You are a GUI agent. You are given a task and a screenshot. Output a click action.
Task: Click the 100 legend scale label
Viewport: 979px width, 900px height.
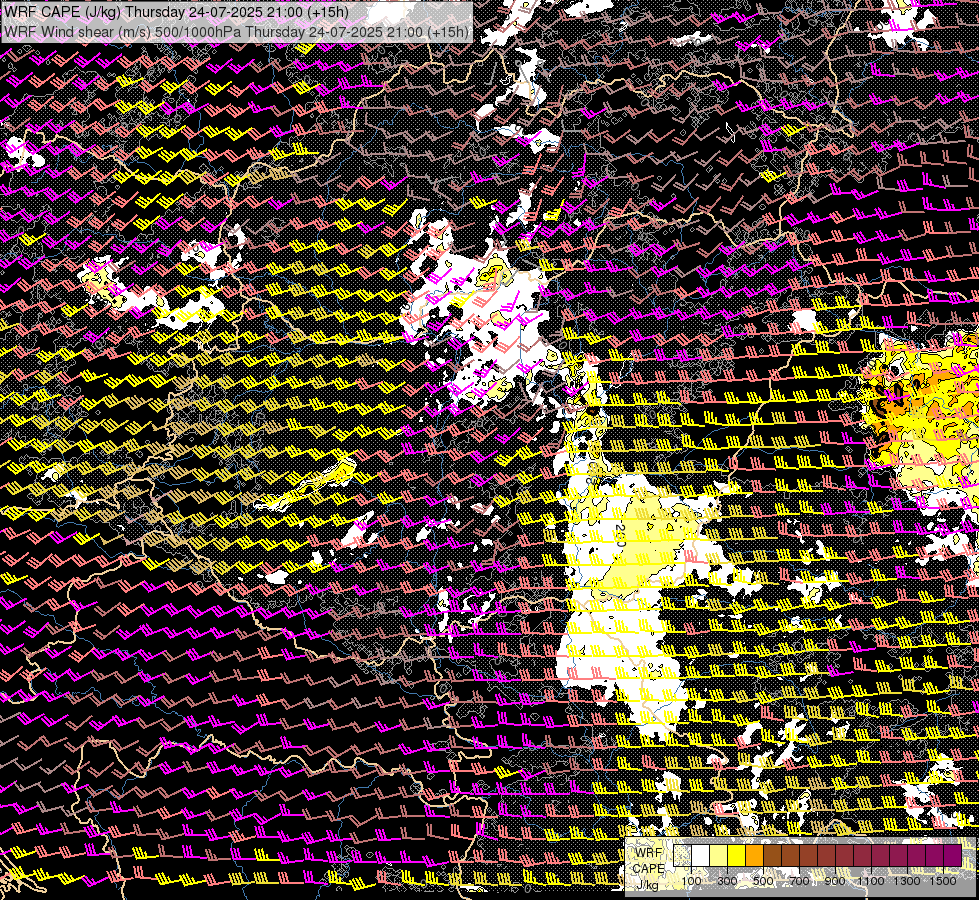coord(691,881)
